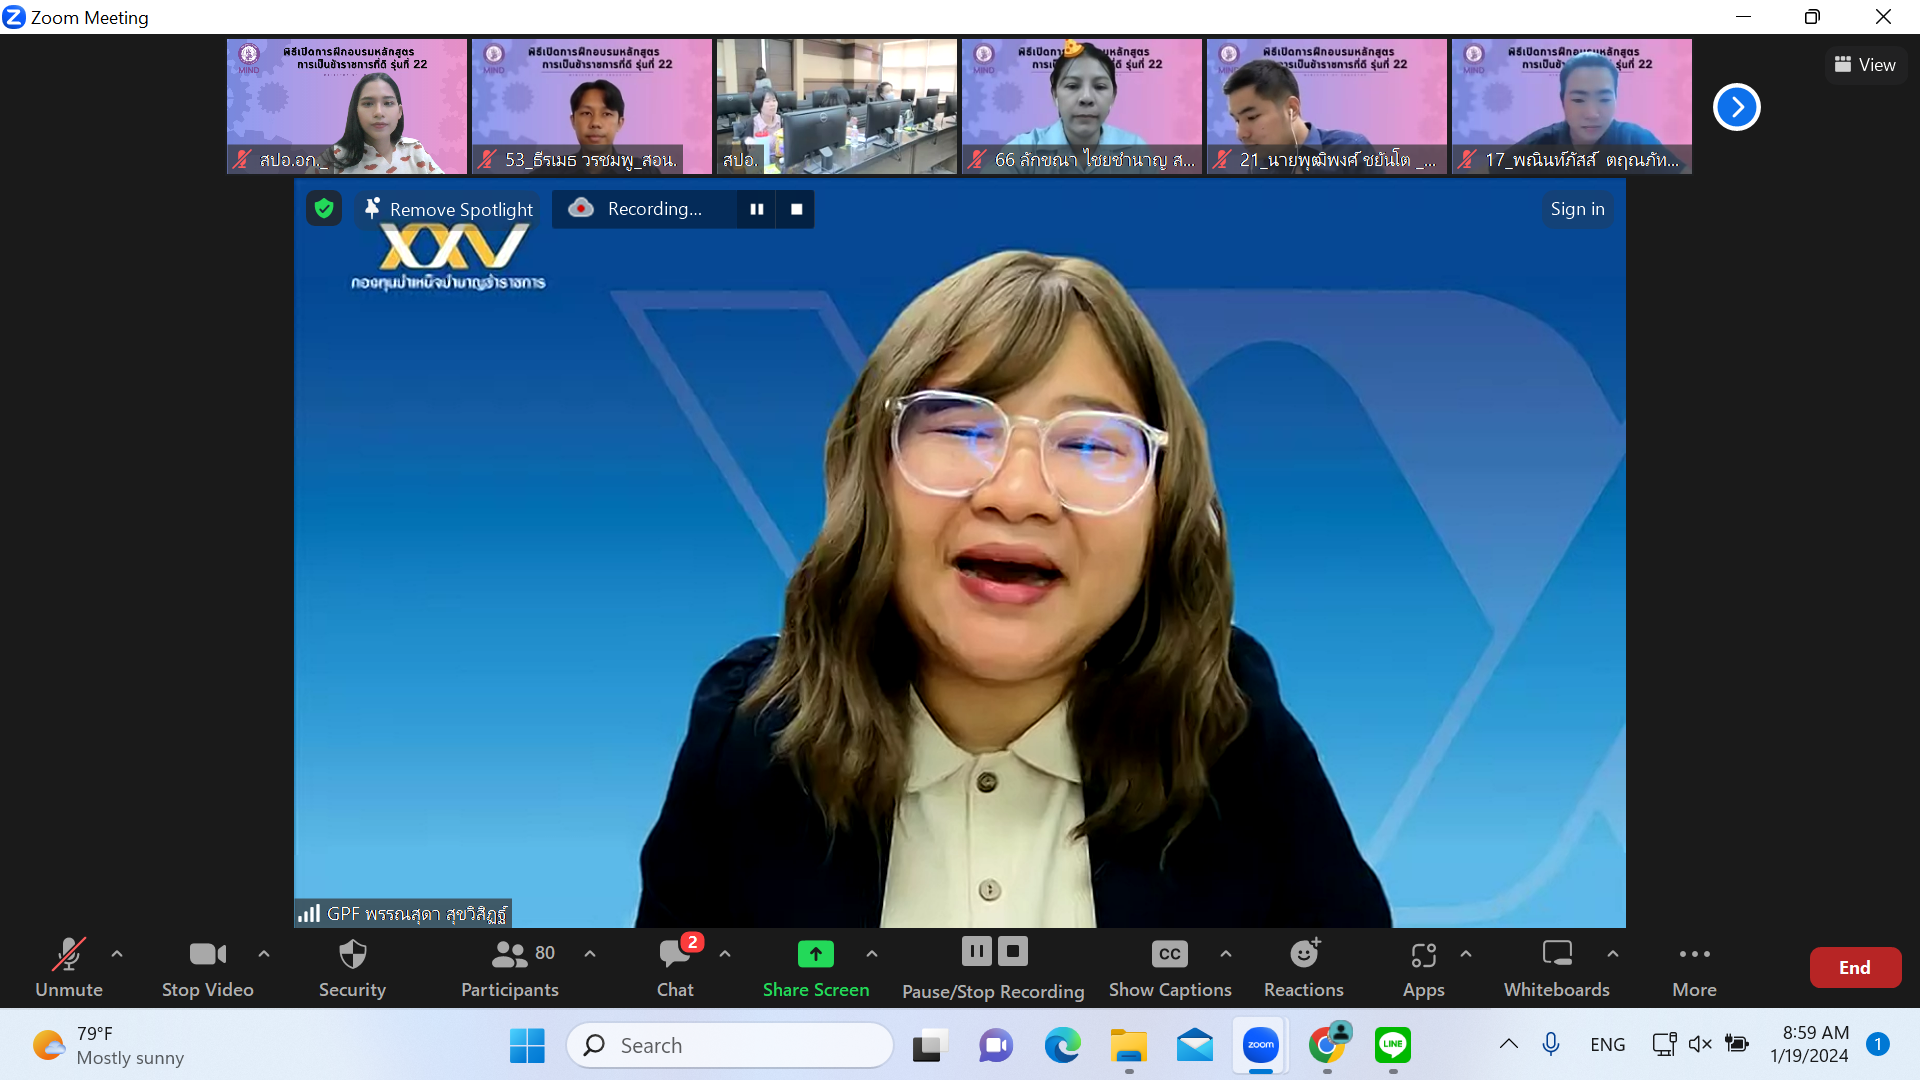This screenshot has height=1080, width=1920.
Task: Open the Security shield options
Action: [352, 966]
